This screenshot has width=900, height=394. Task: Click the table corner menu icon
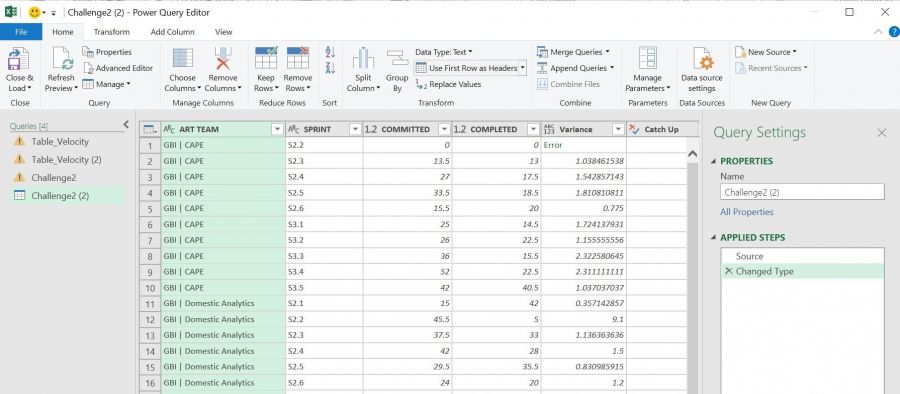[150, 129]
